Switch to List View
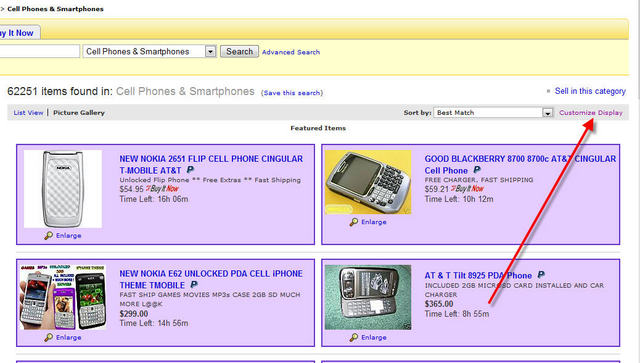The height and width of the screenshot is (363, 640). 28,113
